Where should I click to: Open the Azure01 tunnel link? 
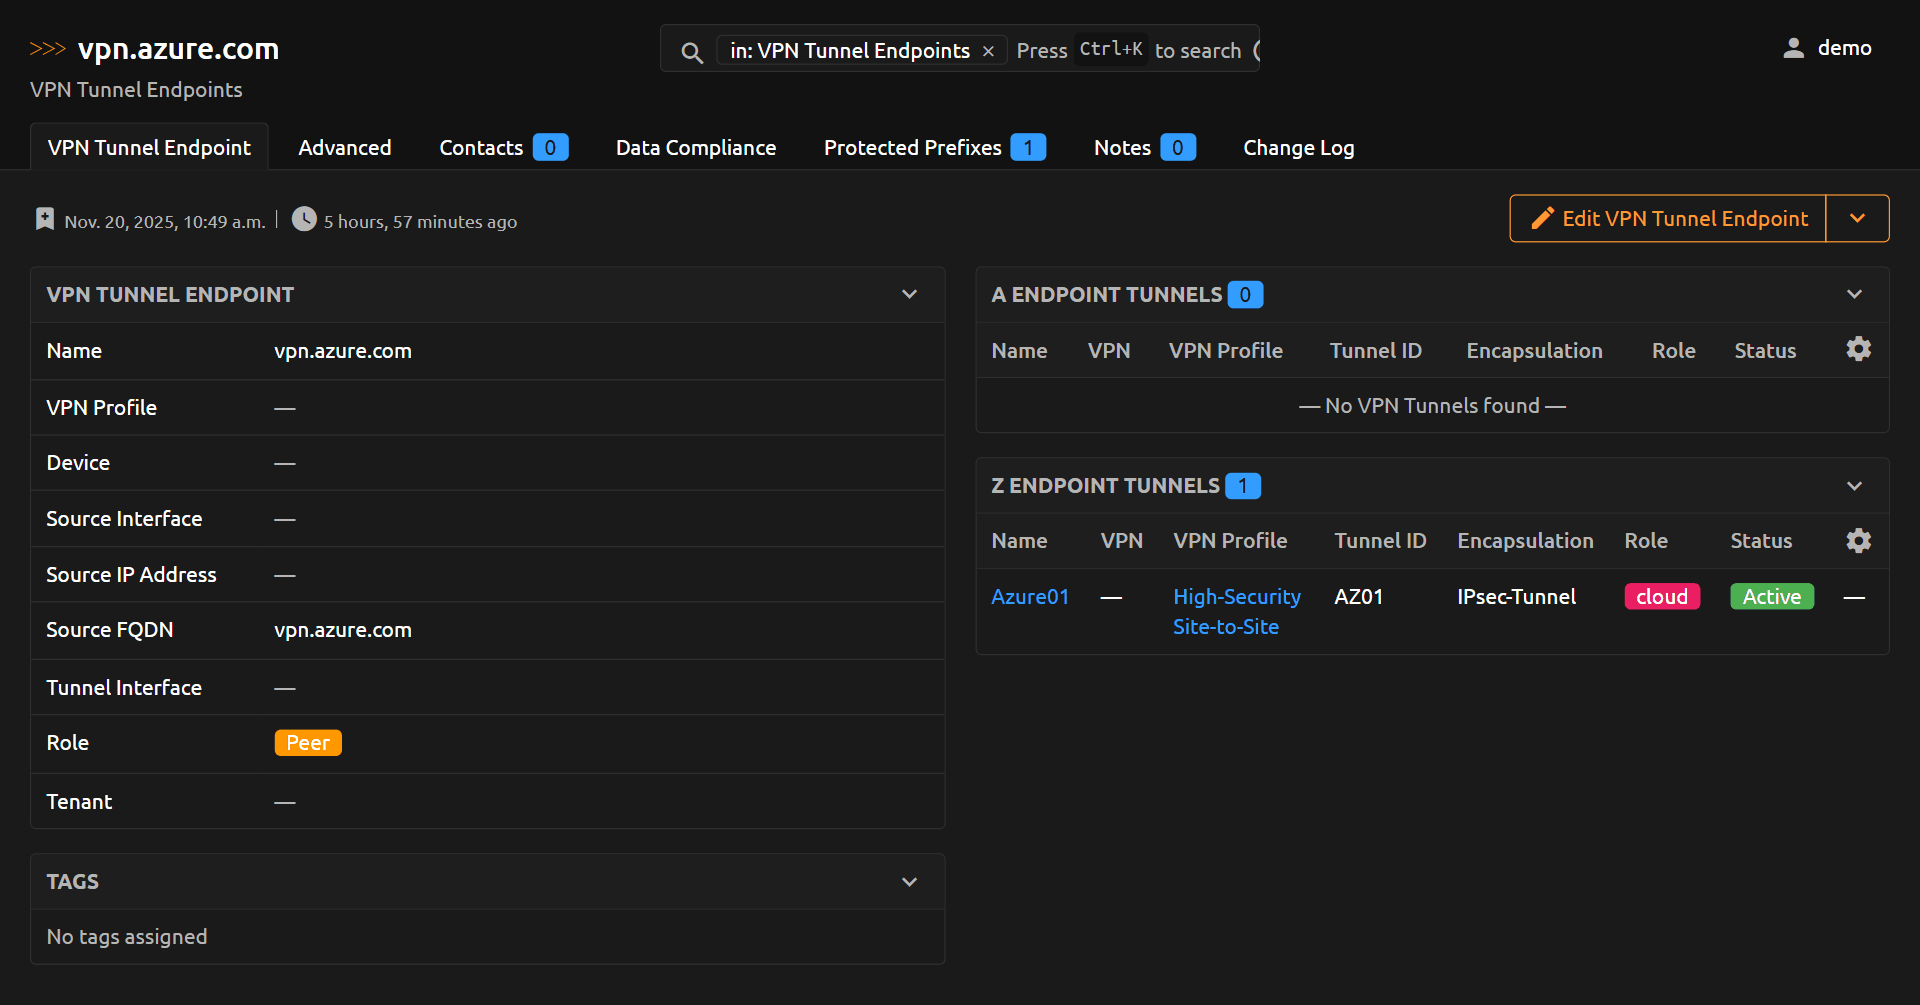click(1029, 597)
